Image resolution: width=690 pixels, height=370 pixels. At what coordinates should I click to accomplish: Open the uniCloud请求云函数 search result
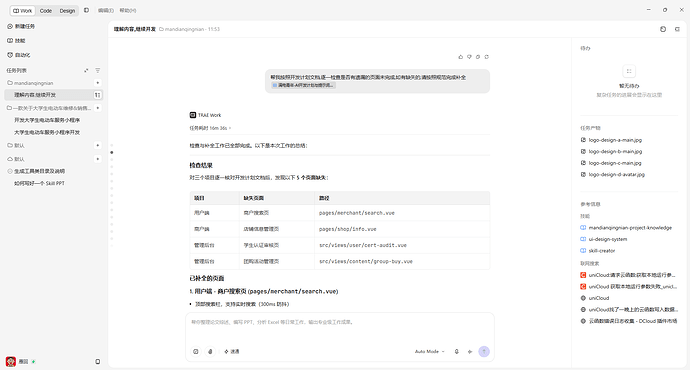point(628,275)
